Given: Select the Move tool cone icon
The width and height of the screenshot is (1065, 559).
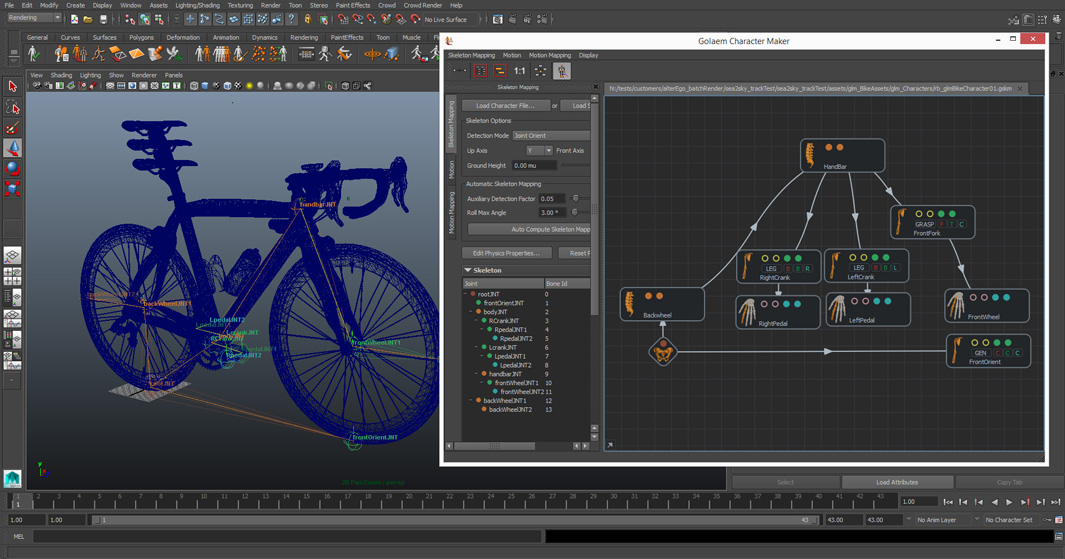Looking at the screenshot, I should [12, 148].
